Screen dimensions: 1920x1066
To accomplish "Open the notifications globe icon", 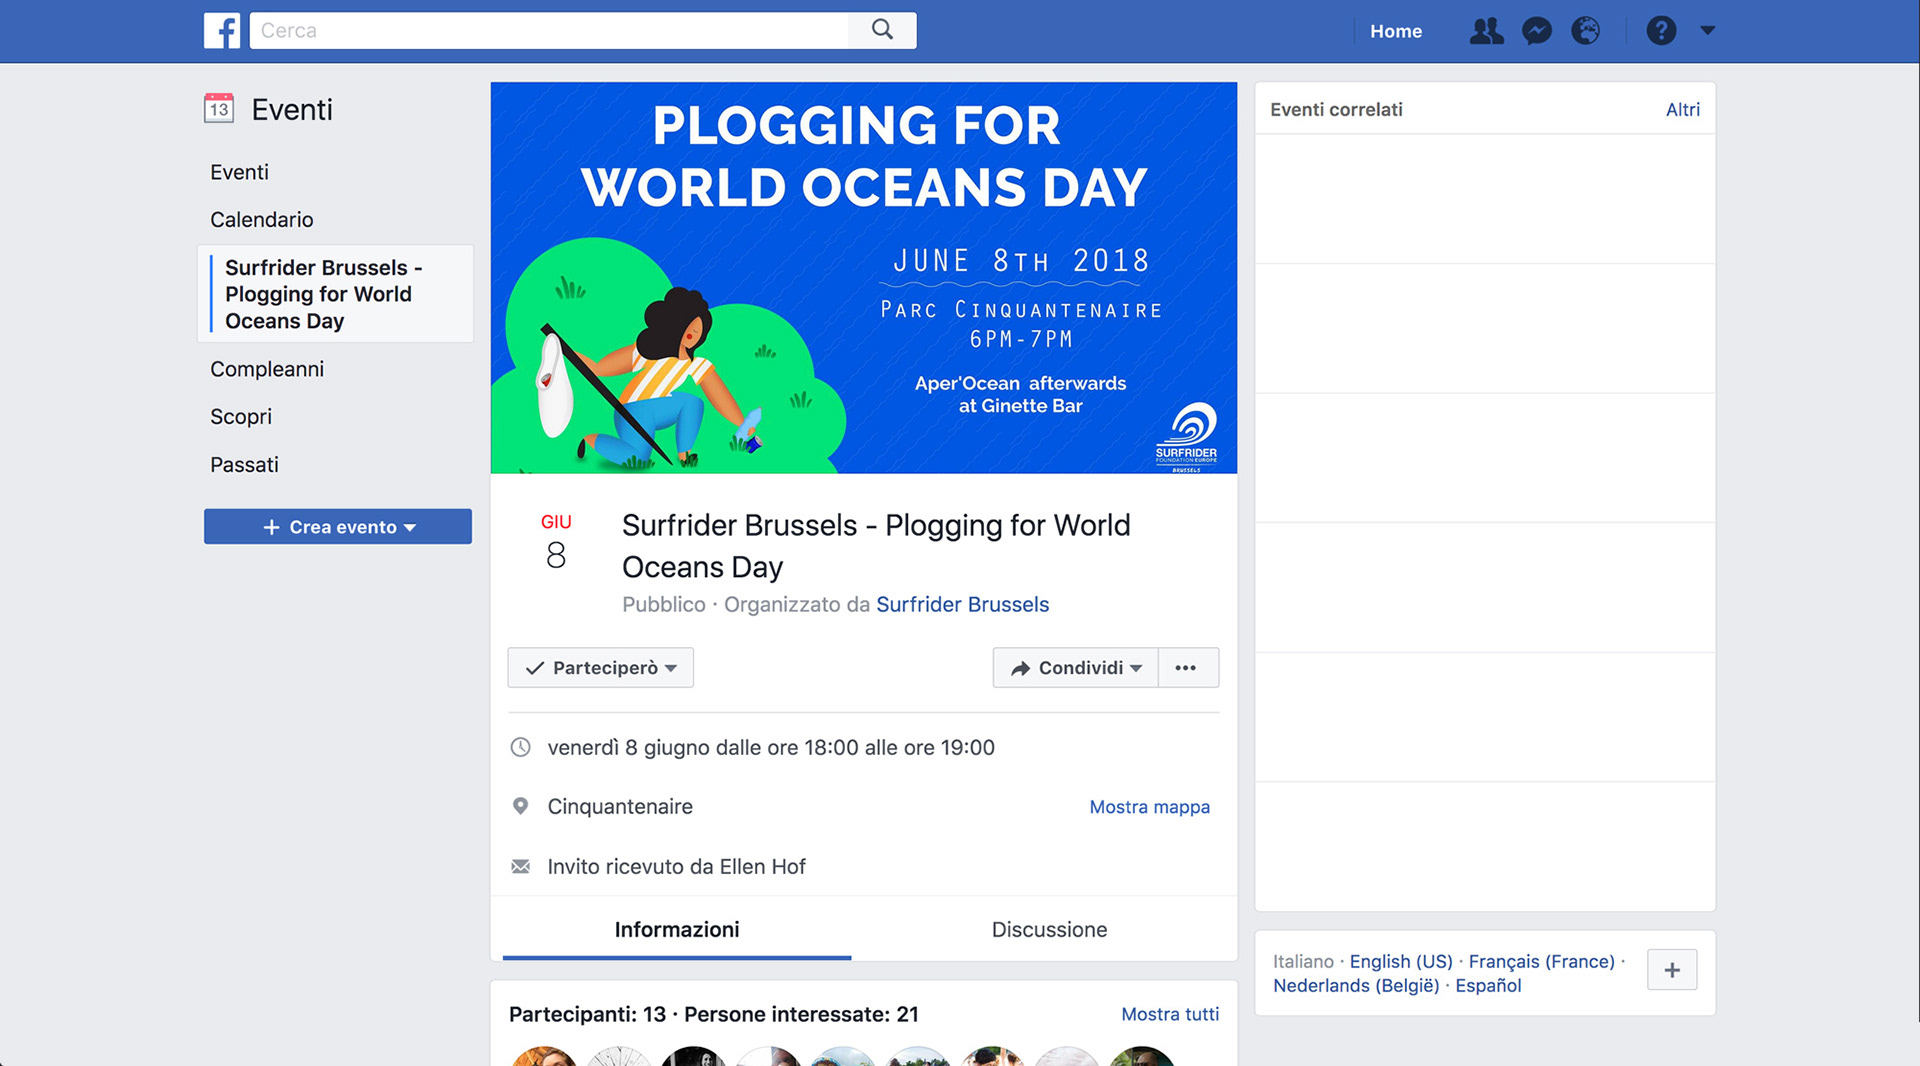I will (1586, 31).
